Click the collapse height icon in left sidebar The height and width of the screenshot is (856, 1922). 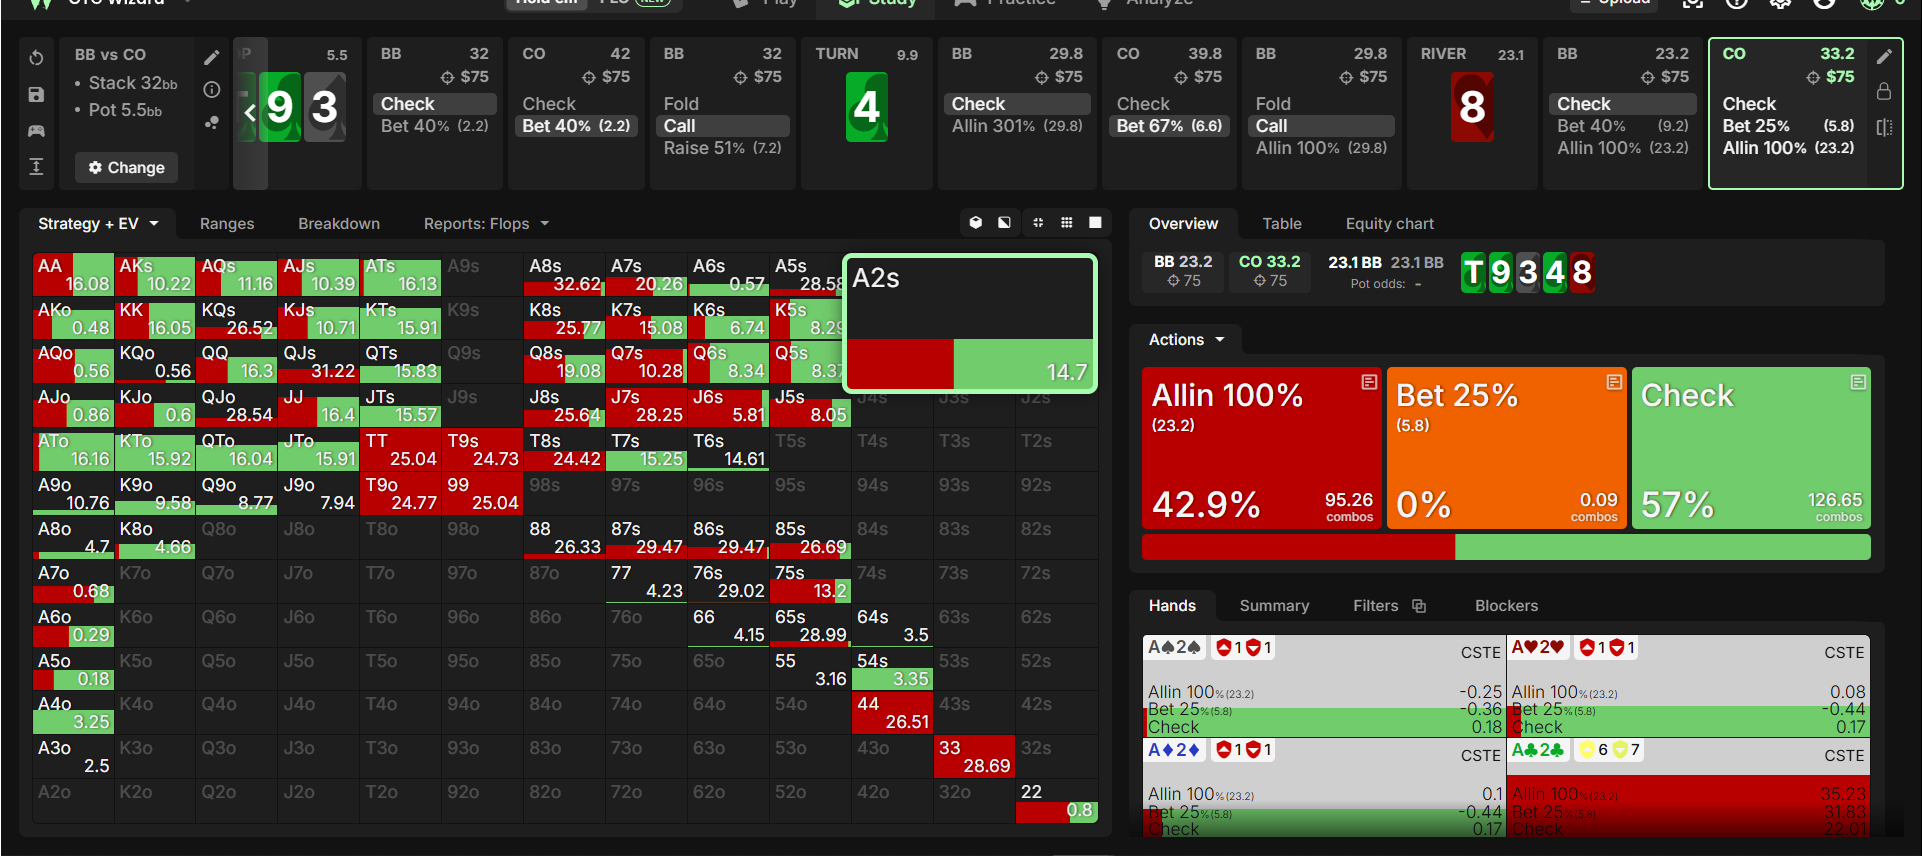tap(36, 166)
